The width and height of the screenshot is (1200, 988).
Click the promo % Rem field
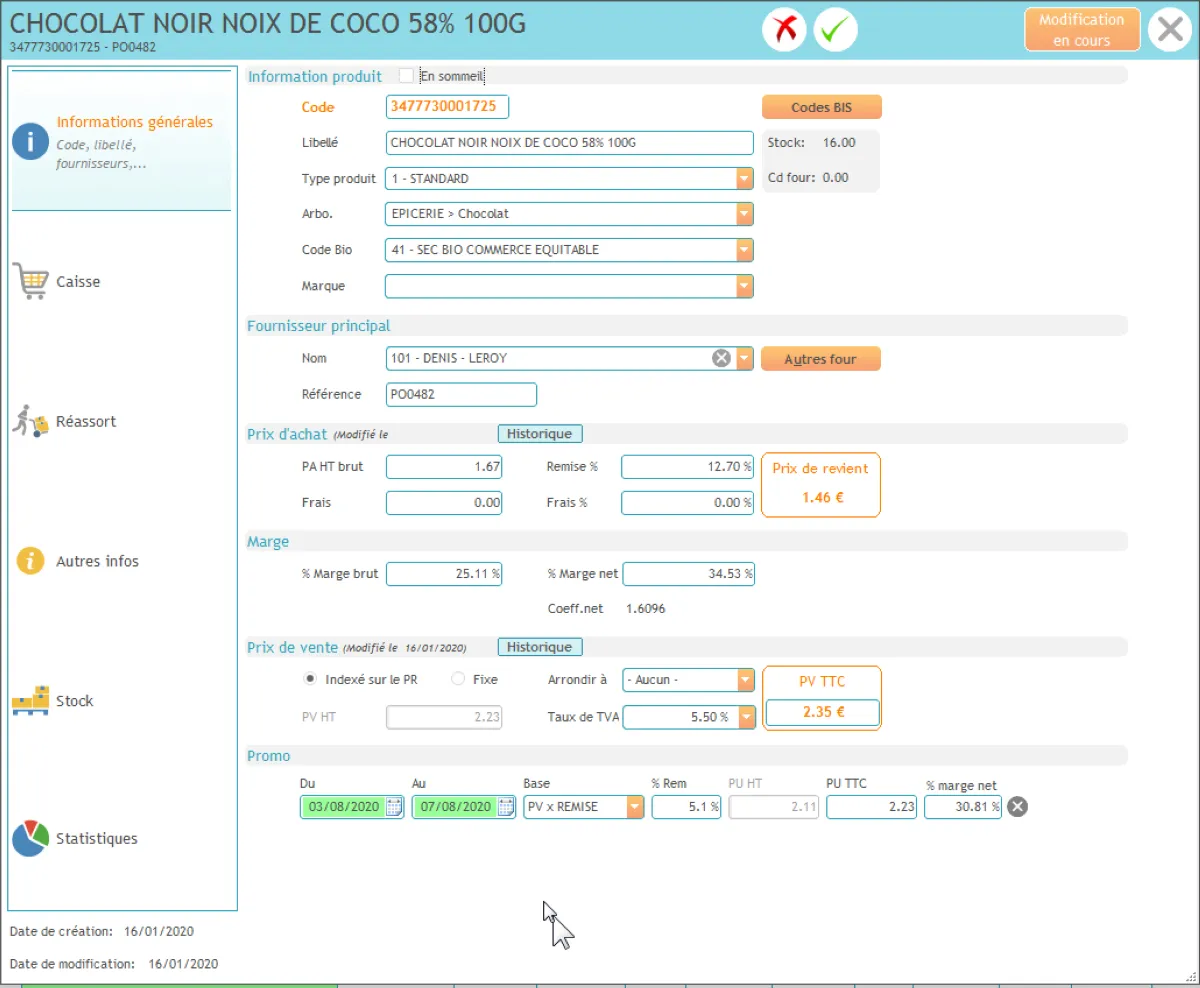(686, 807)
